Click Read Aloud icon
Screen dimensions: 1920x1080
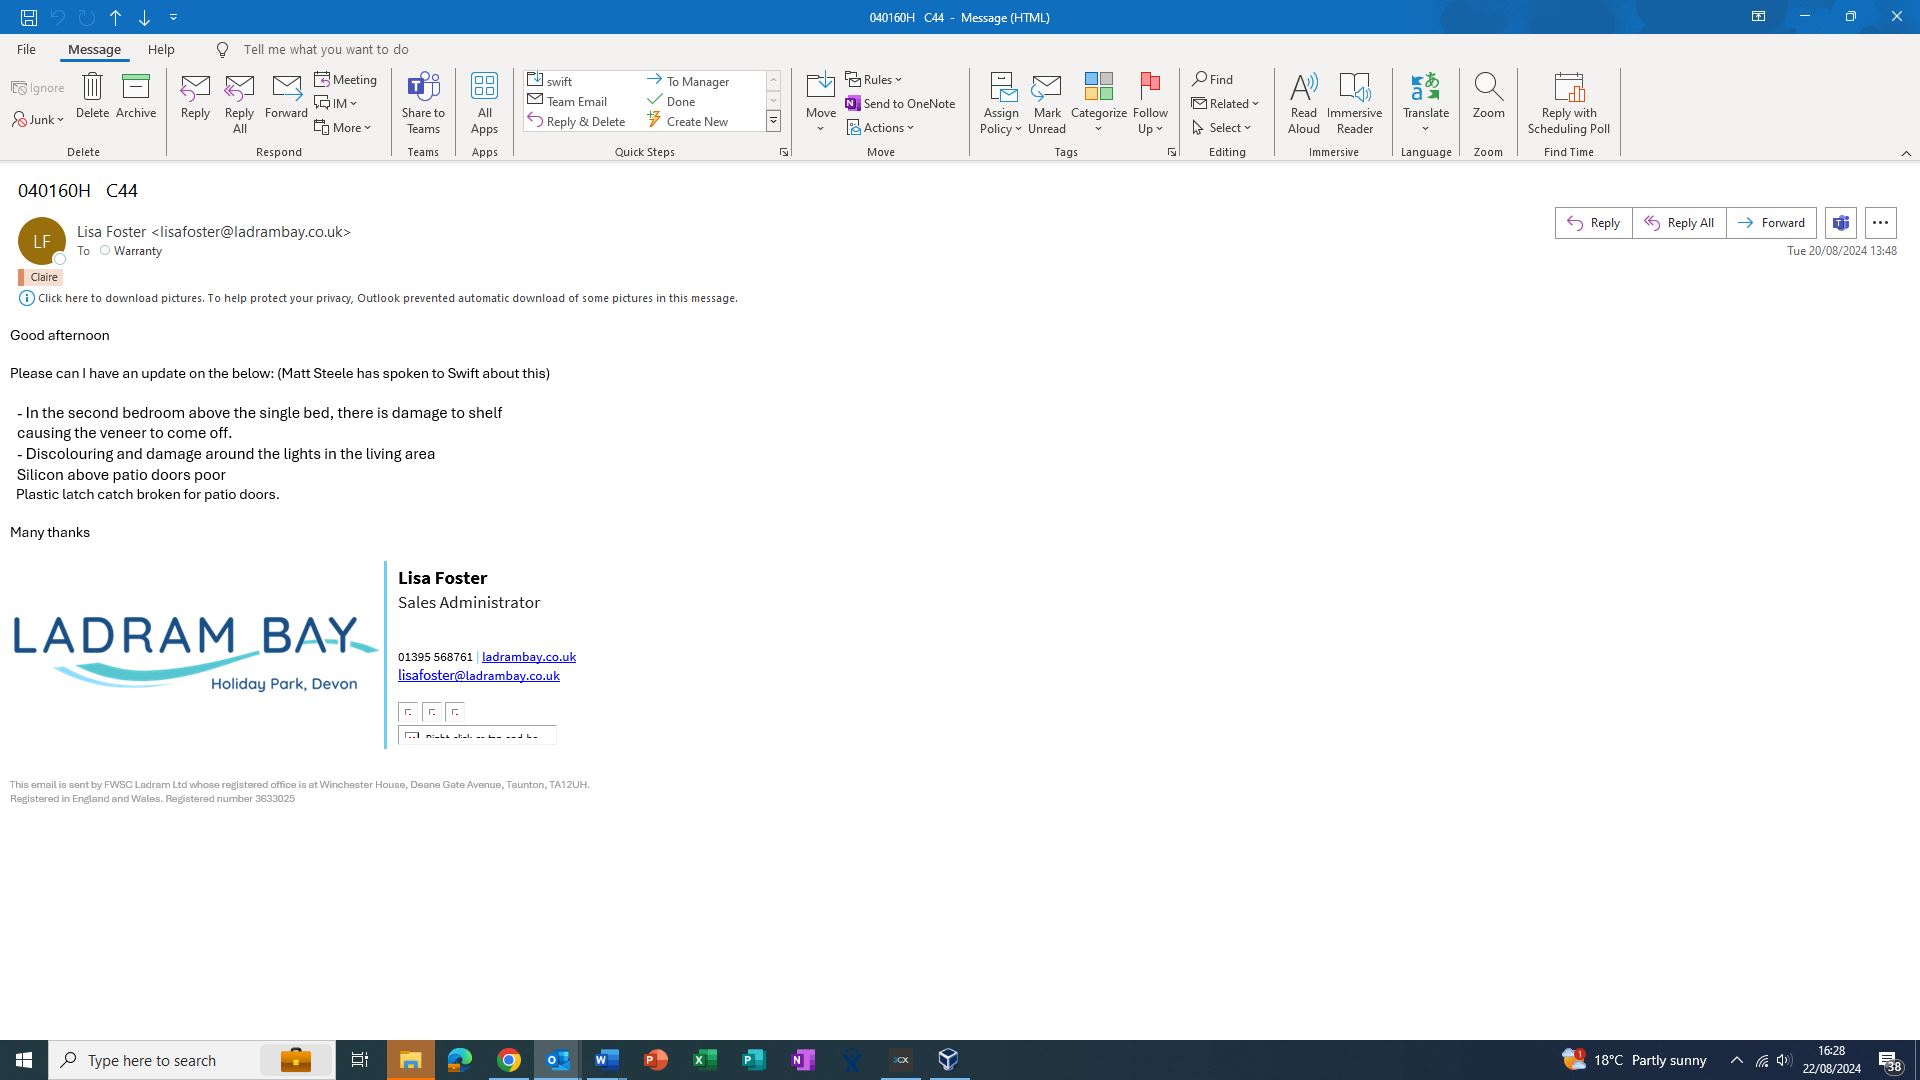[1303, 102]
